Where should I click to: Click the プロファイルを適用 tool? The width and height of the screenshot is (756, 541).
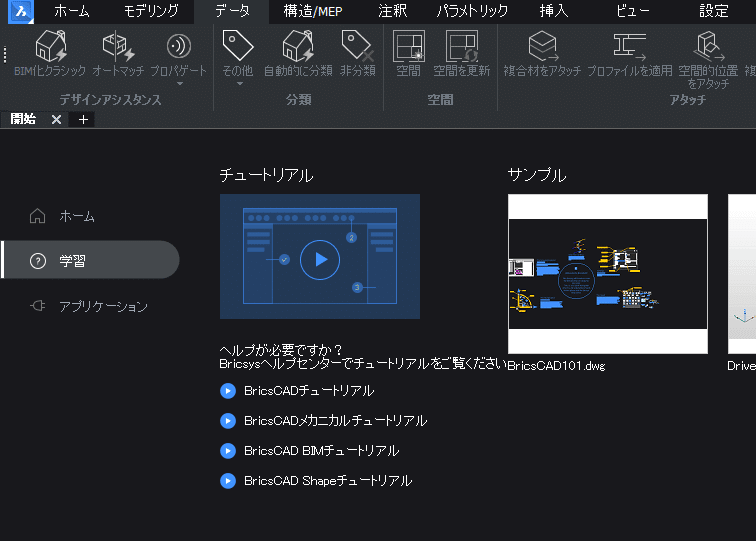tap(630, 54)
